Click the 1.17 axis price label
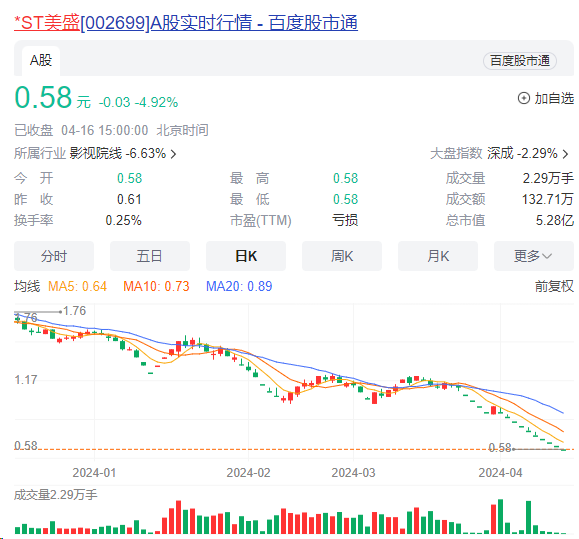The image size is (579, 539). click(26, 380)
